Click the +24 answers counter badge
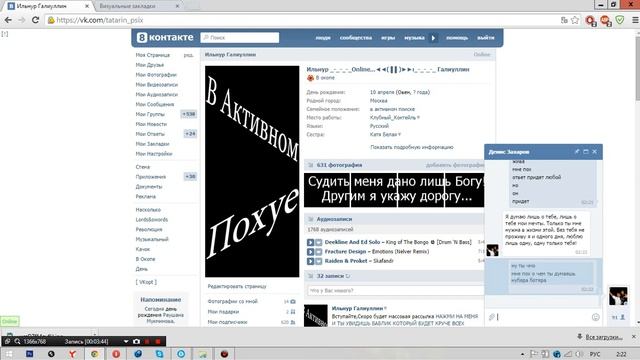This screenshot has height=360, width=640. click(x=190, y=134)
